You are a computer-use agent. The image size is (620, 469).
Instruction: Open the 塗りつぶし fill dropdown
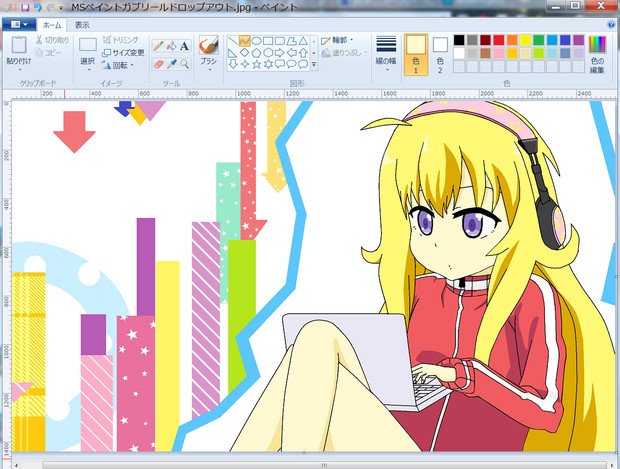tap(344, 53)
